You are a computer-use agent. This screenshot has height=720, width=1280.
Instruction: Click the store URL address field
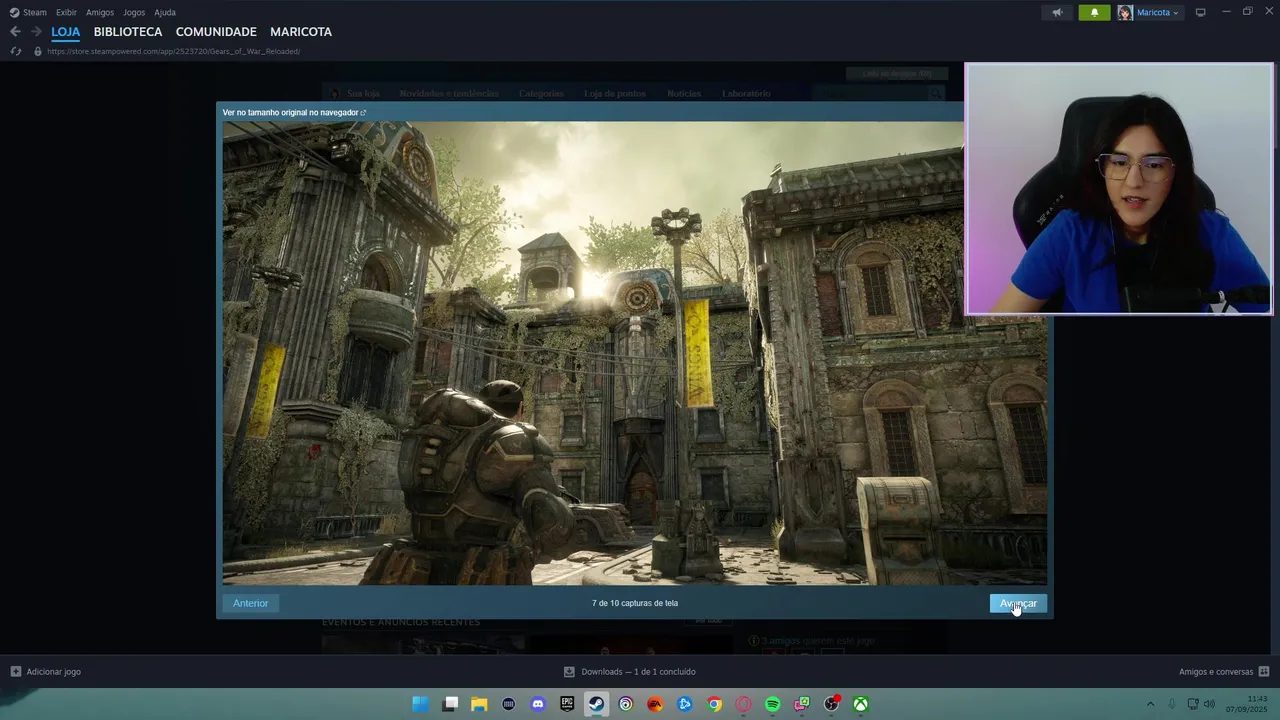pos(173,51)
